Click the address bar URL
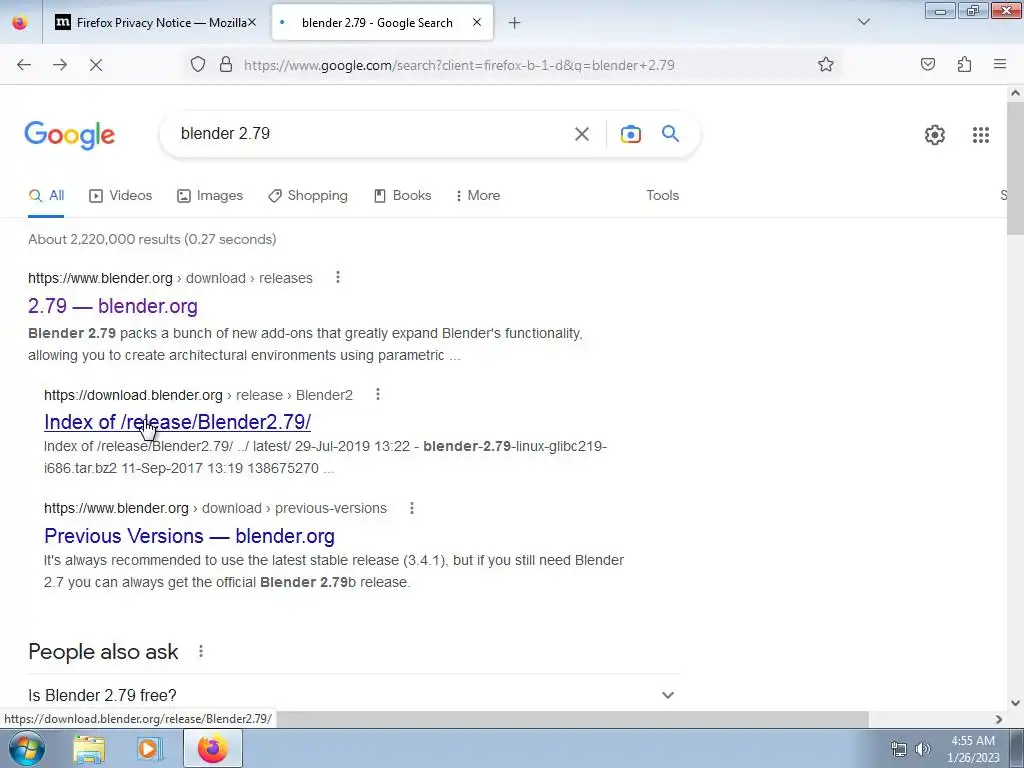 pyautogui.click(x=459, y=65)
